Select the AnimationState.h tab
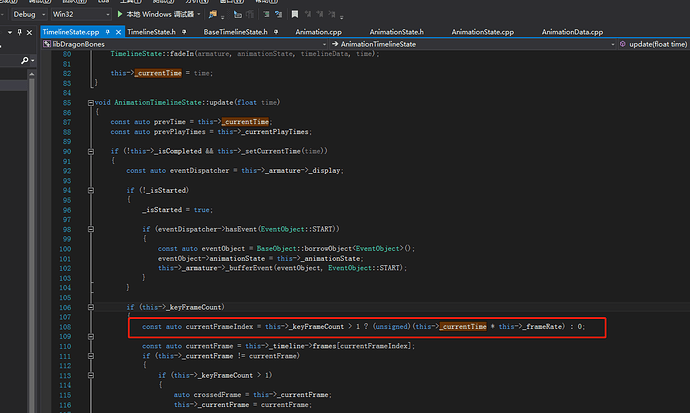This screenshot has height=413, width=690. click(x=396, y=32)
